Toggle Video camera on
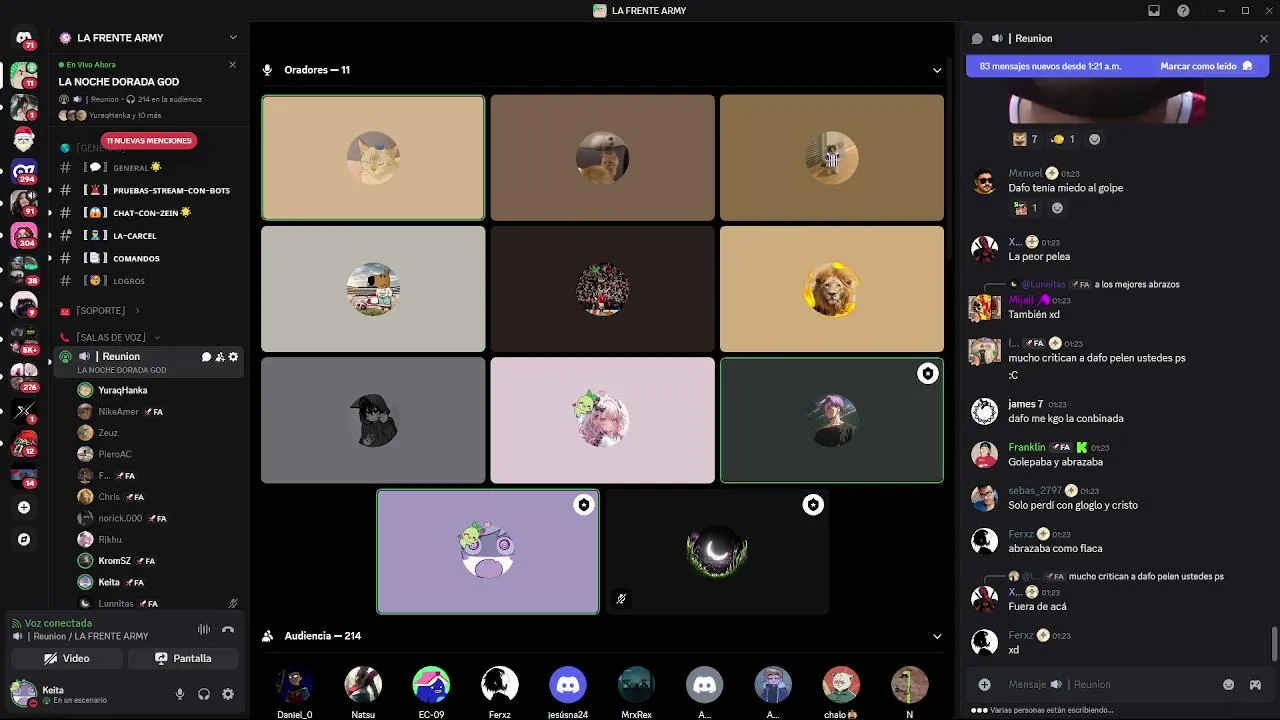1280x720 pixels. (67, 658)
